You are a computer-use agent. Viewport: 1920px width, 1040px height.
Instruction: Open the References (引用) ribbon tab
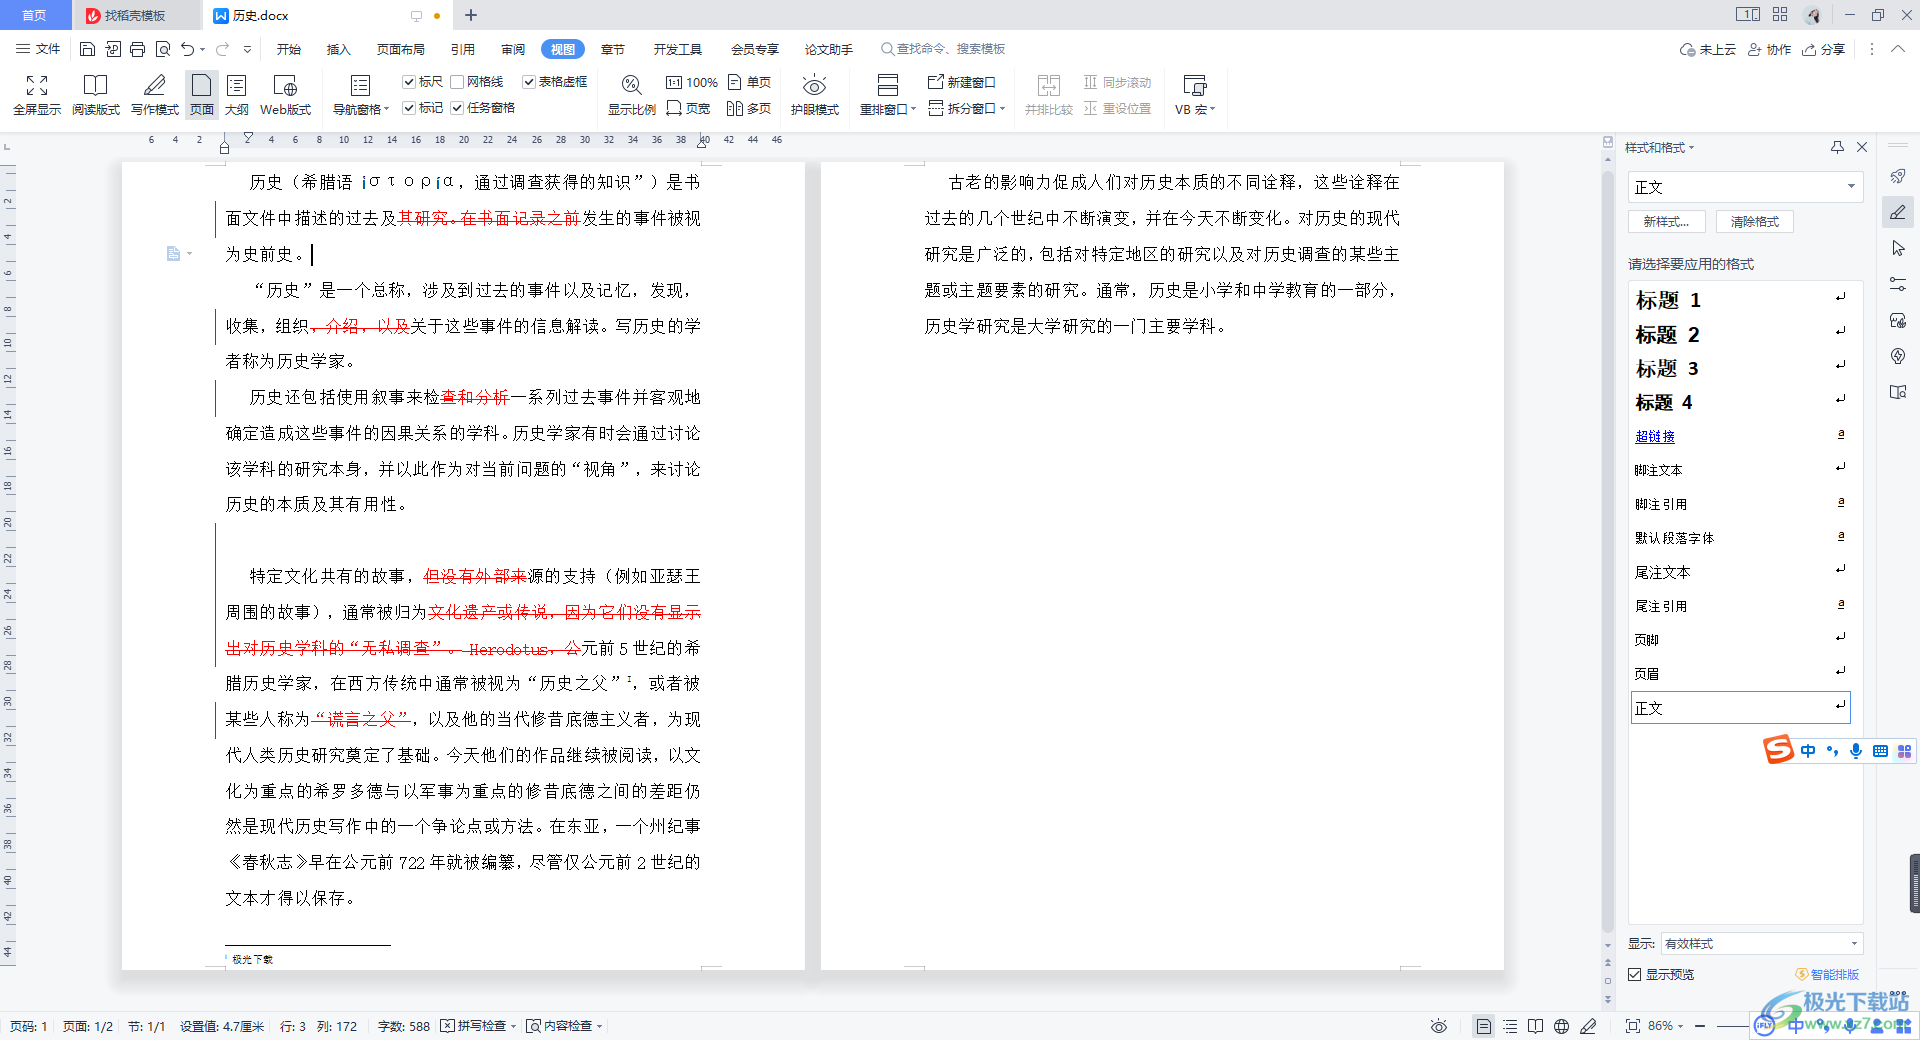point(463,49)
